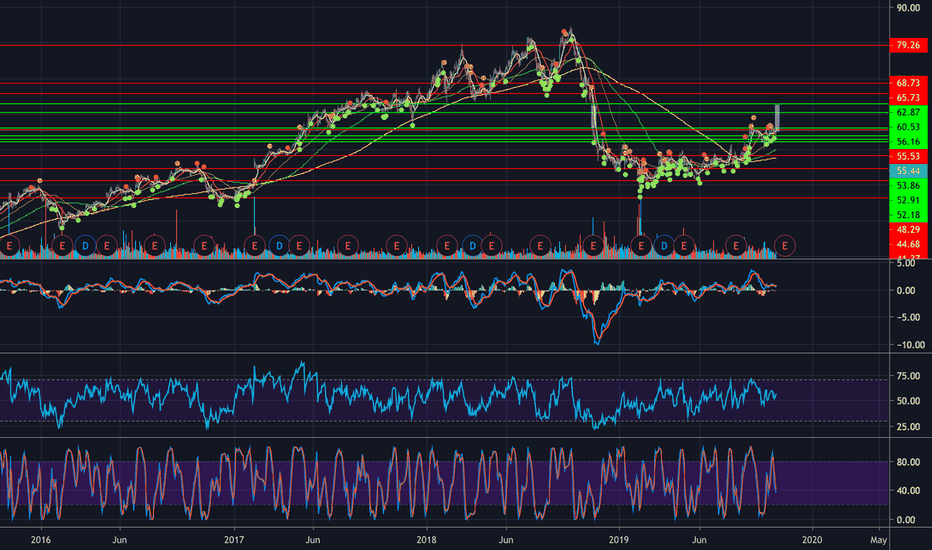
Task: Select the 62.87 green price label
Action: point(908,112)
